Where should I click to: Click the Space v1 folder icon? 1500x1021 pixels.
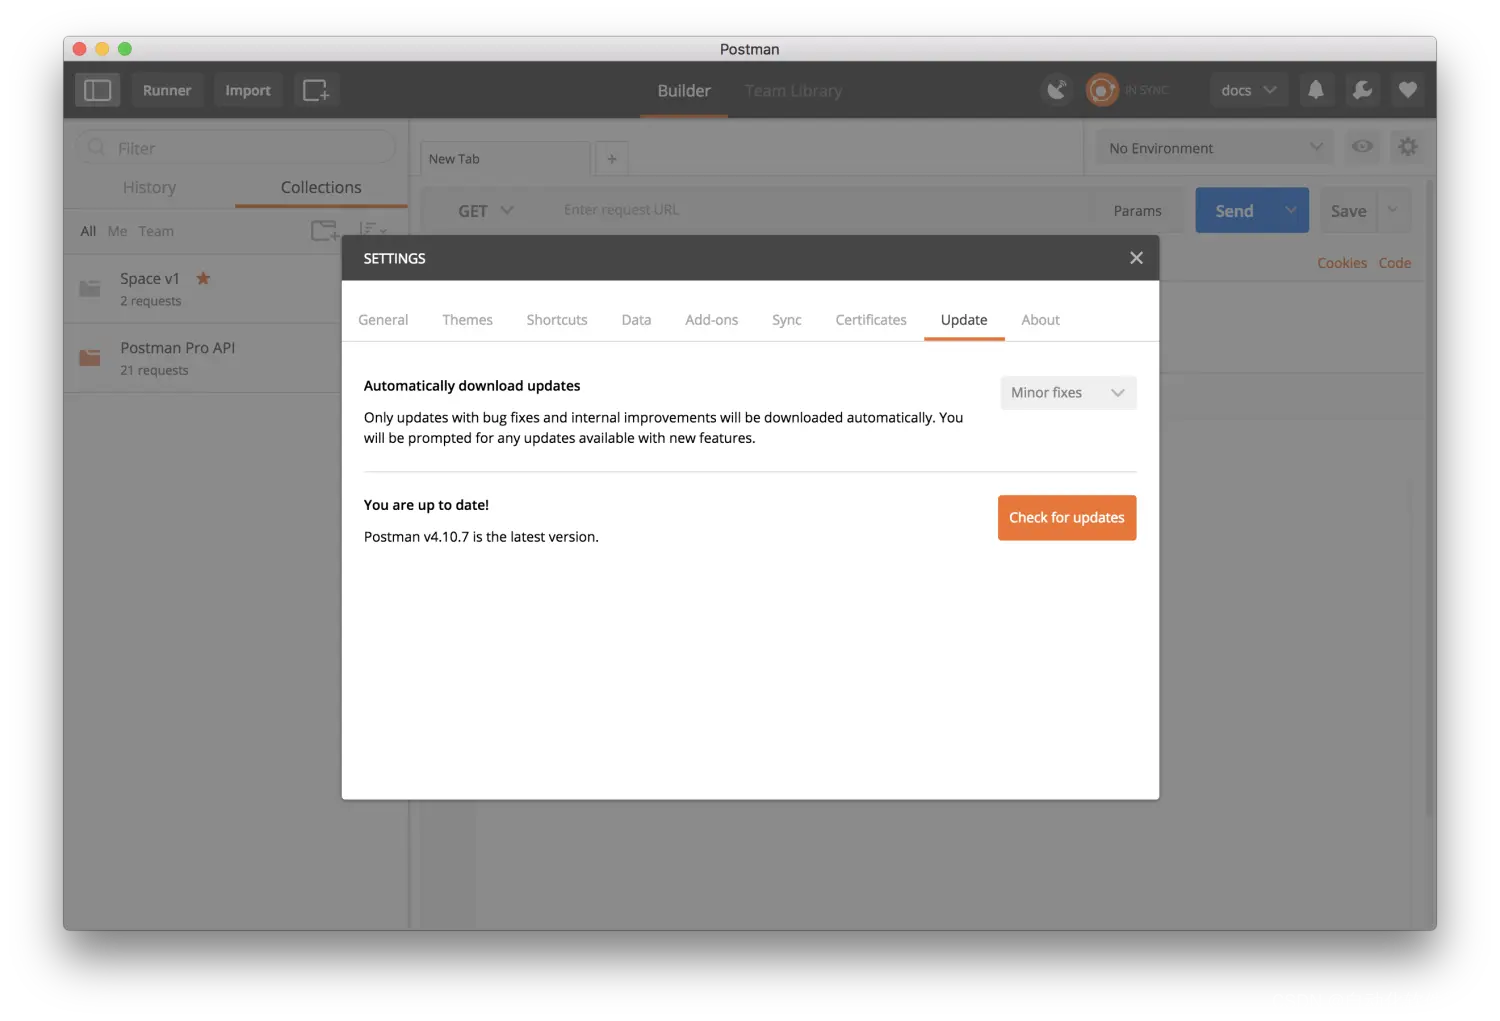(90, 288)
